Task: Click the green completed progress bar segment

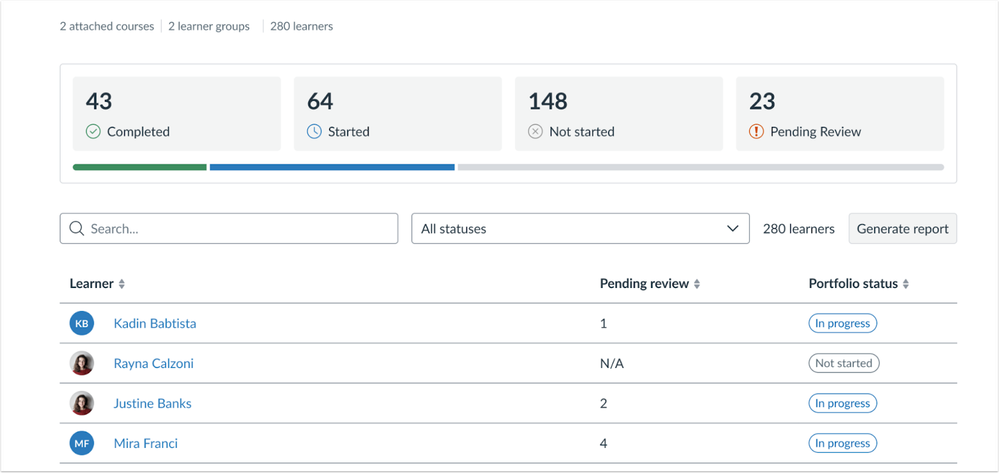Action: tap(140, 167)
